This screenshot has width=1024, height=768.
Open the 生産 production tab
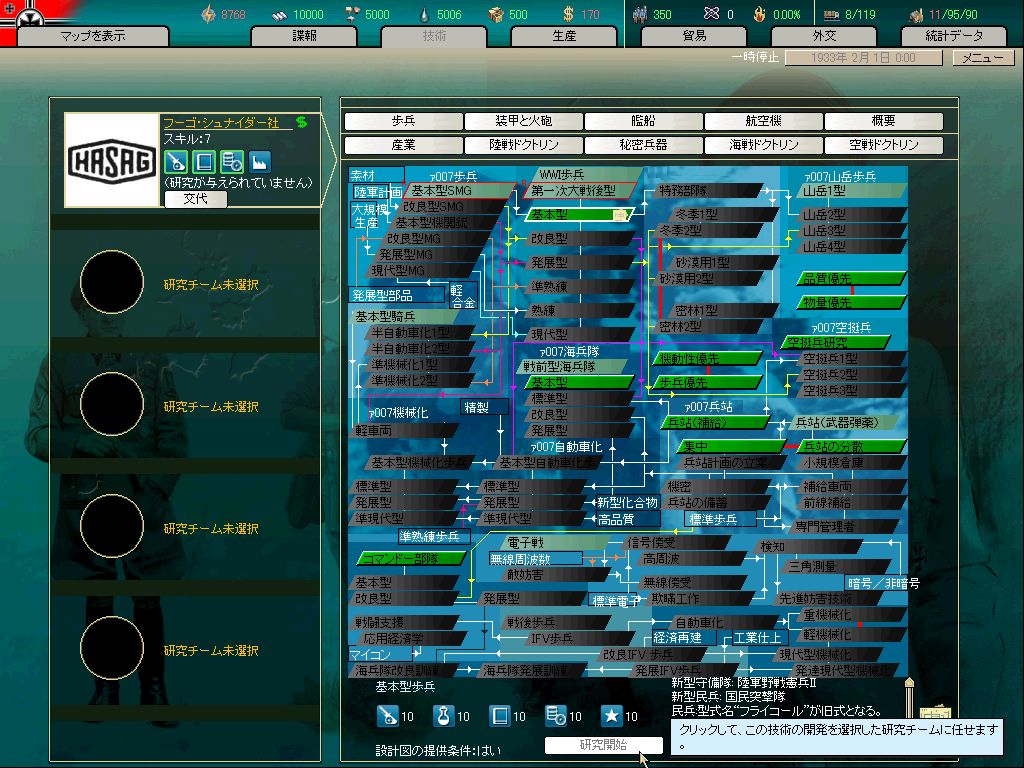tap(564, 36)
